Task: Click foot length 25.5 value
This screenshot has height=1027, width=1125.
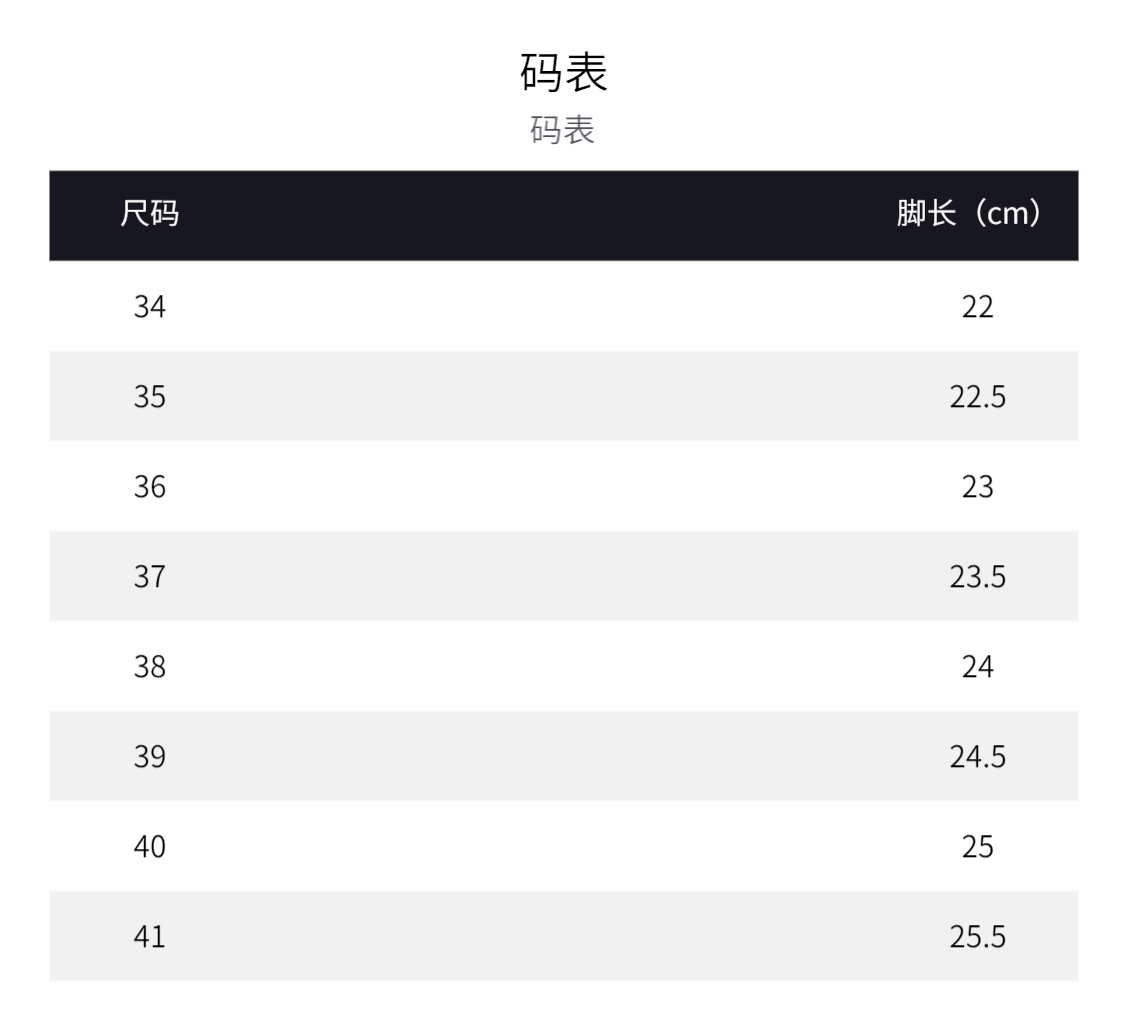Action: point(977,936)
